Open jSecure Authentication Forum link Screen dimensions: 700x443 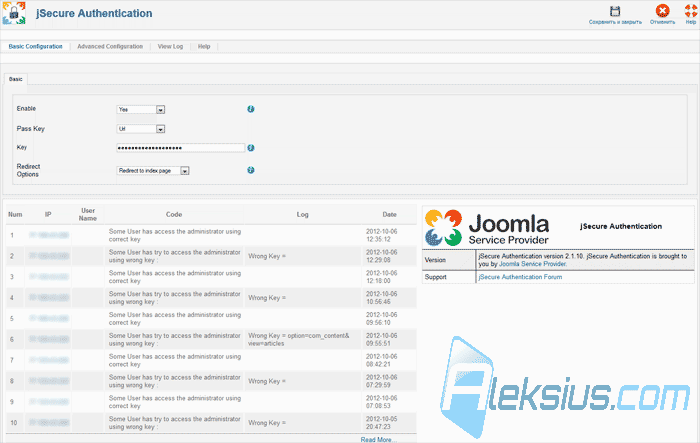click(x=520, y=277)
